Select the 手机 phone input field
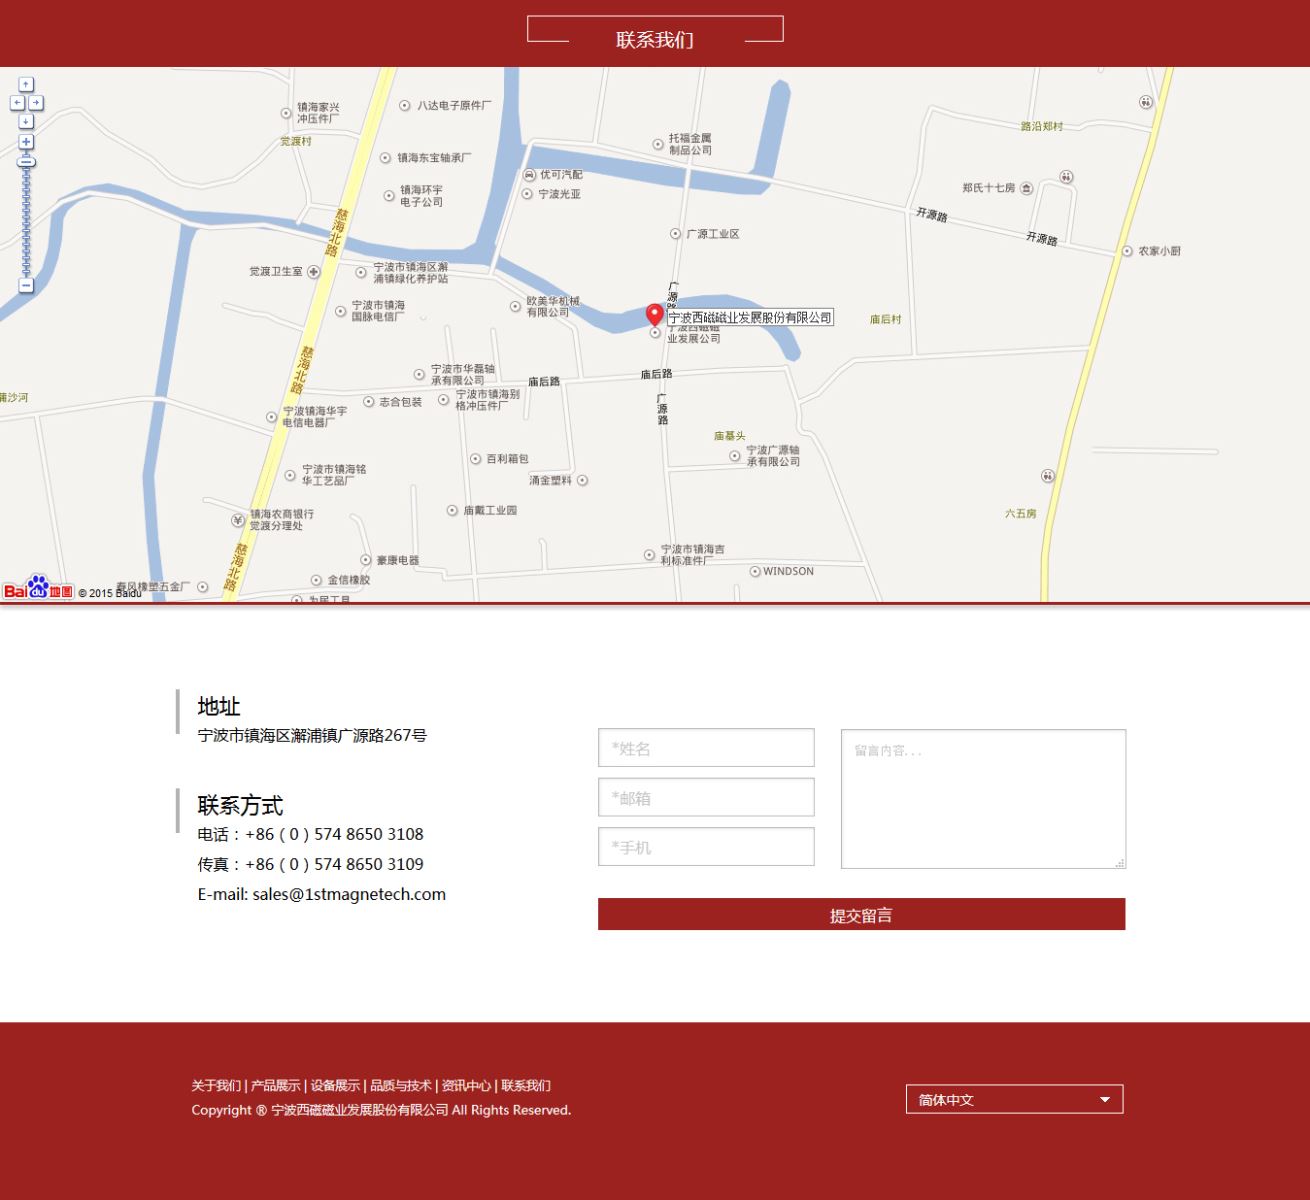The height and width of the screenshot is (1200, 1310). click(706, 847)
